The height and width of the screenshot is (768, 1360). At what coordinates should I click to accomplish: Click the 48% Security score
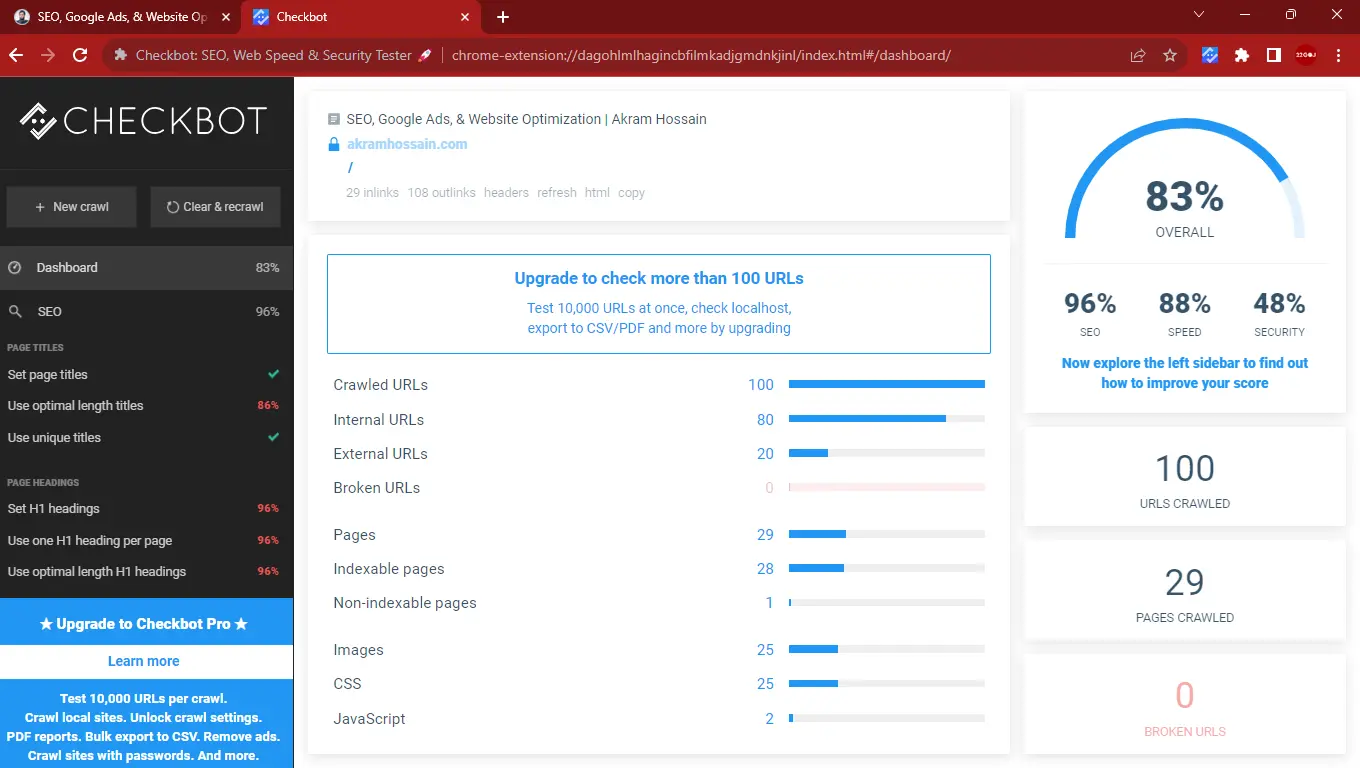tap(1280, 313)
